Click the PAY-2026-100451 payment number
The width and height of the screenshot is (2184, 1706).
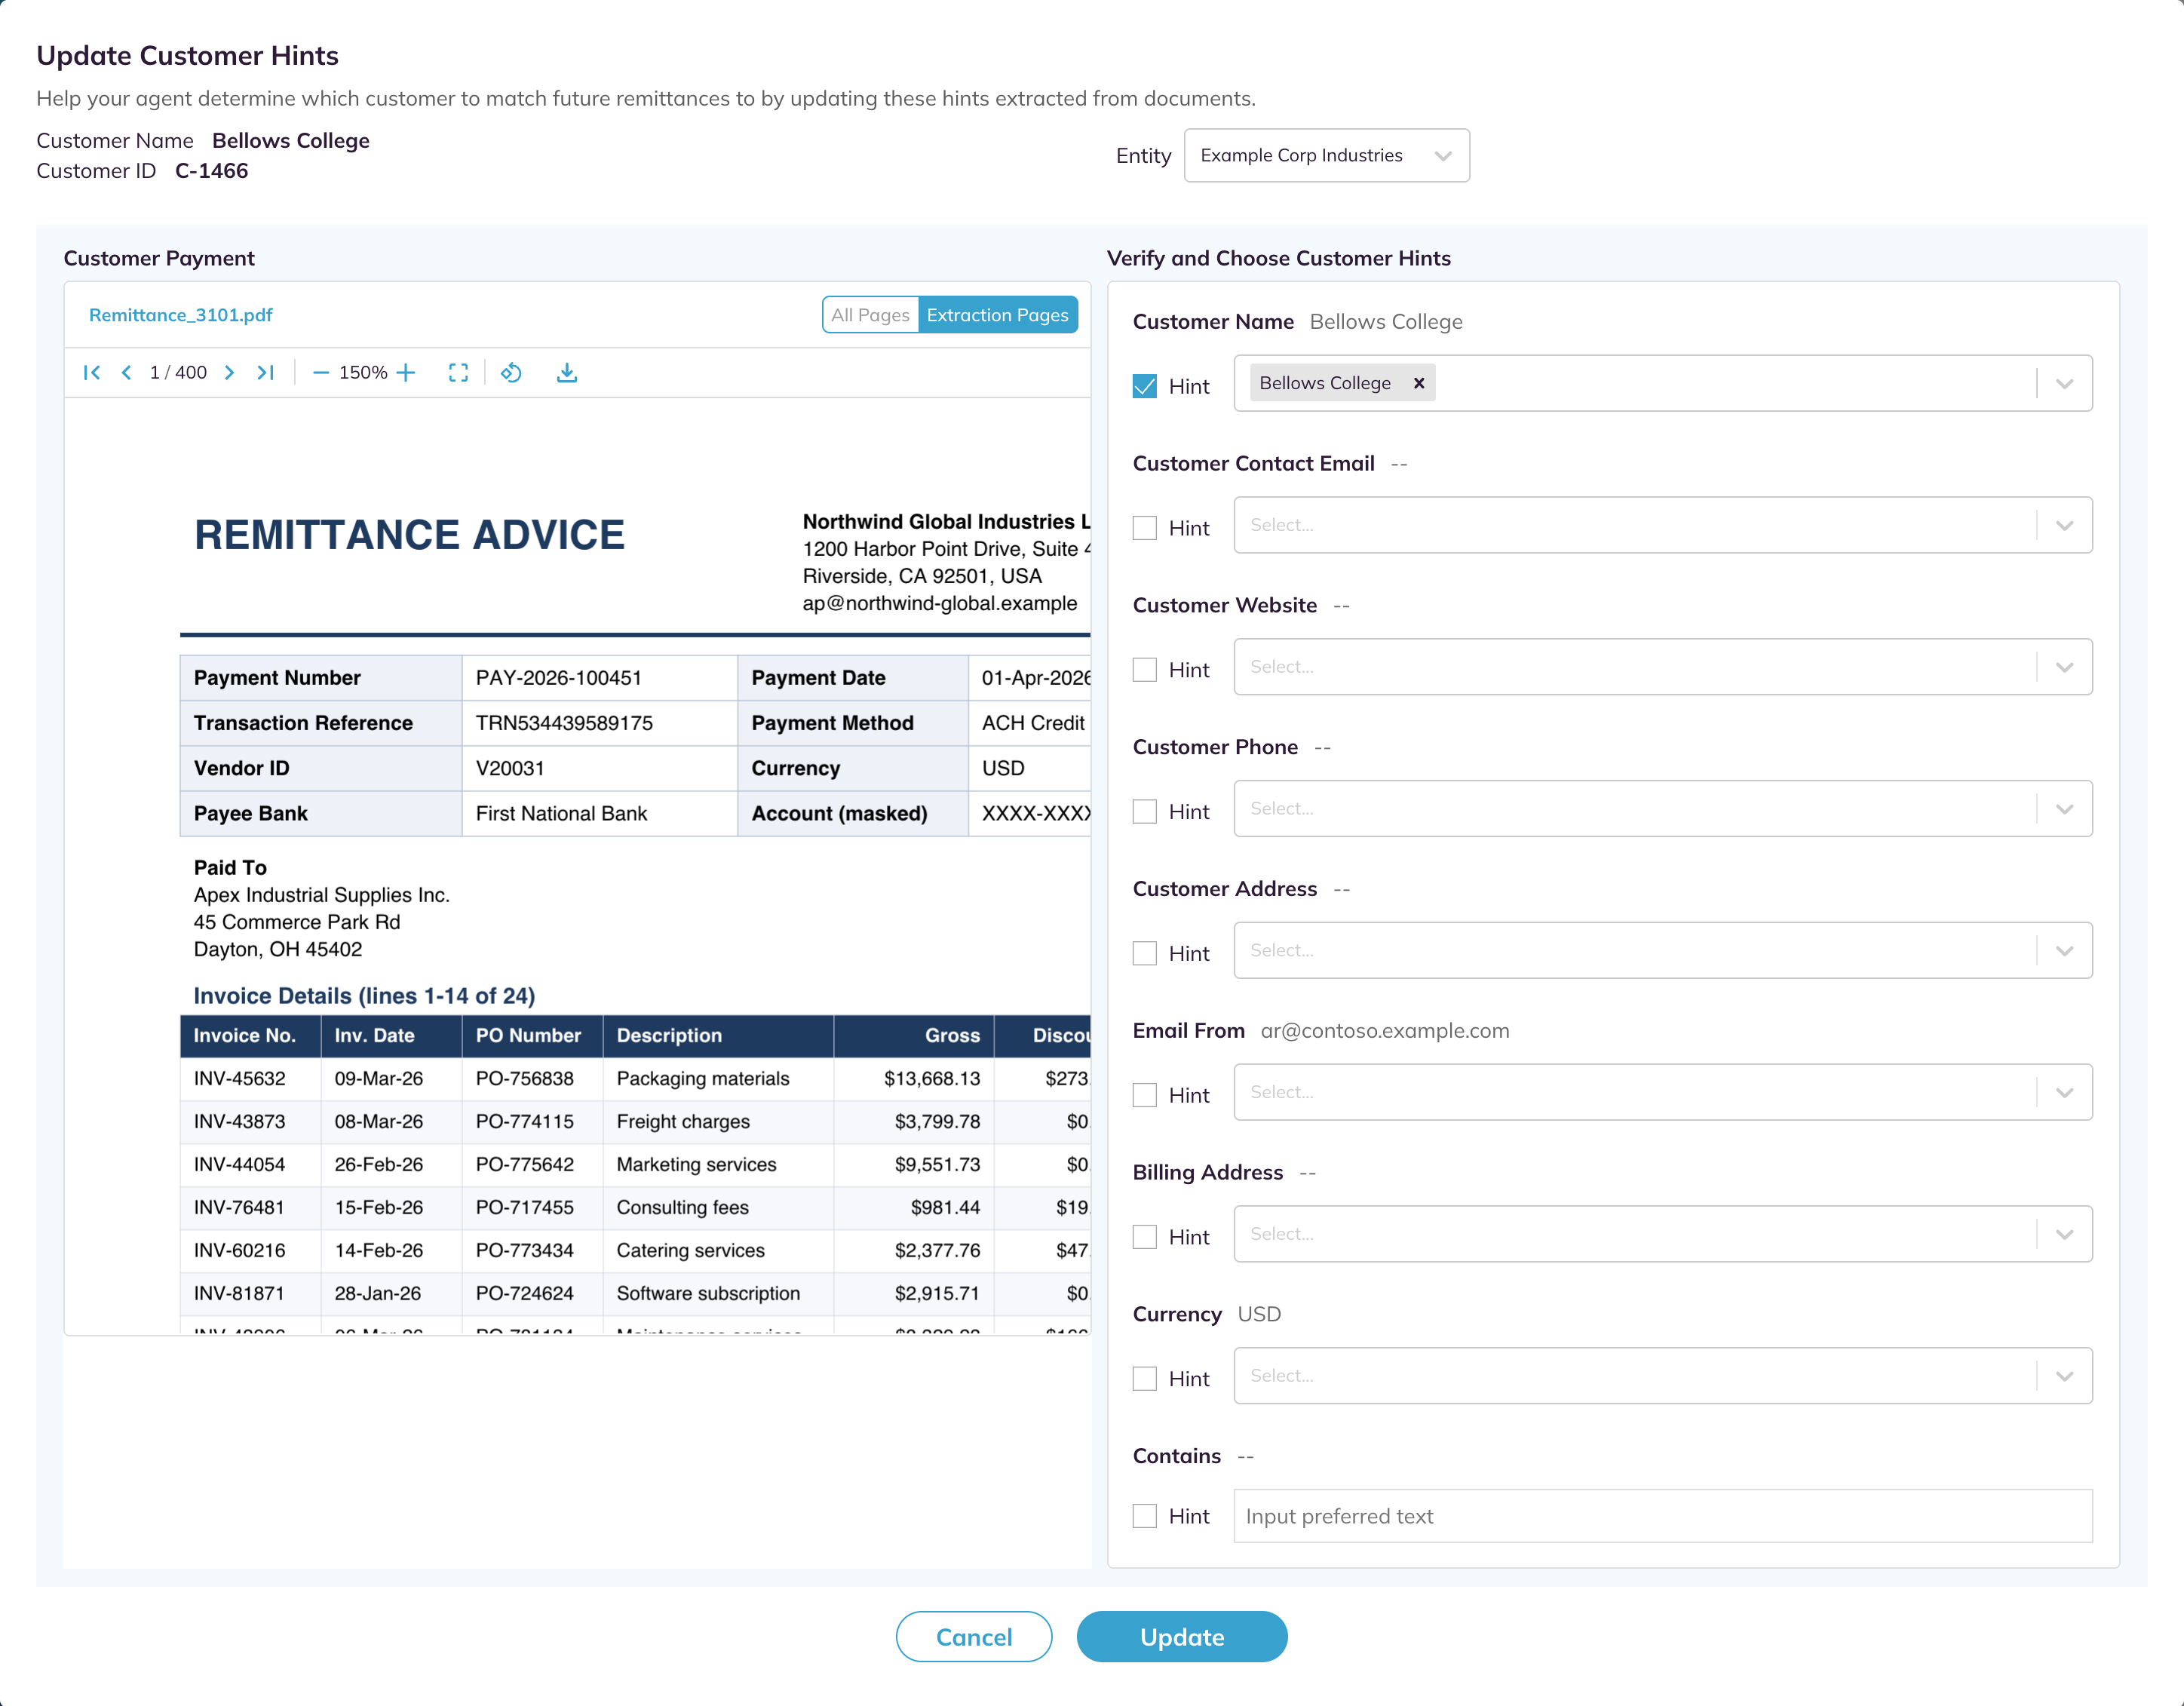coord(558,678)
